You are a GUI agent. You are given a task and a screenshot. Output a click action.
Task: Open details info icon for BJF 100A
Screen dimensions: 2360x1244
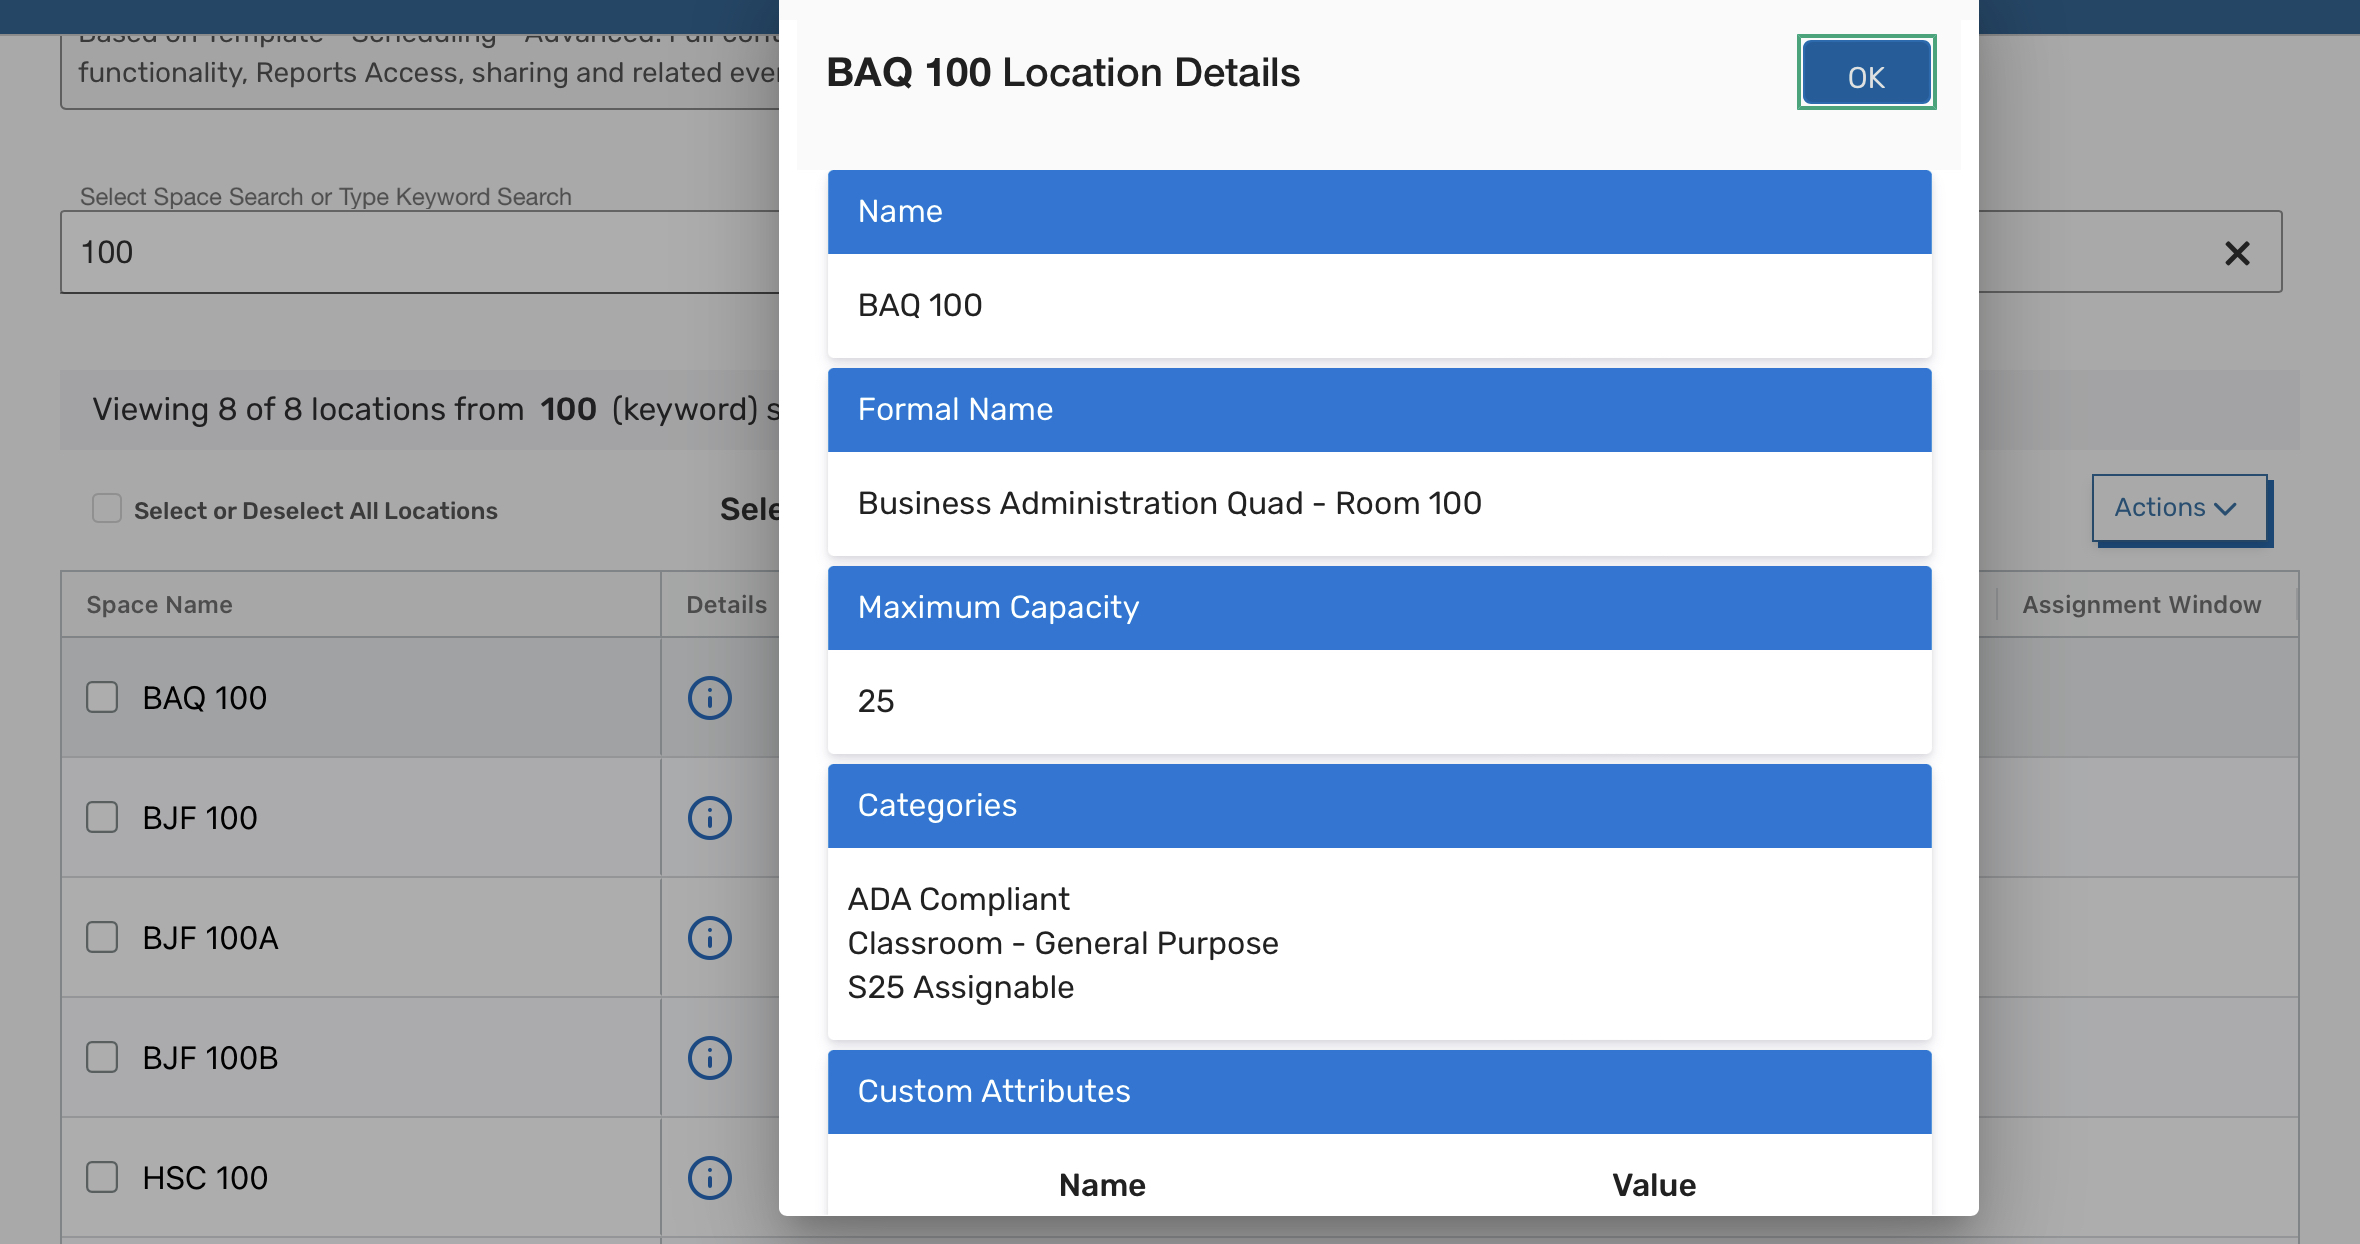[x=709, y=937]
